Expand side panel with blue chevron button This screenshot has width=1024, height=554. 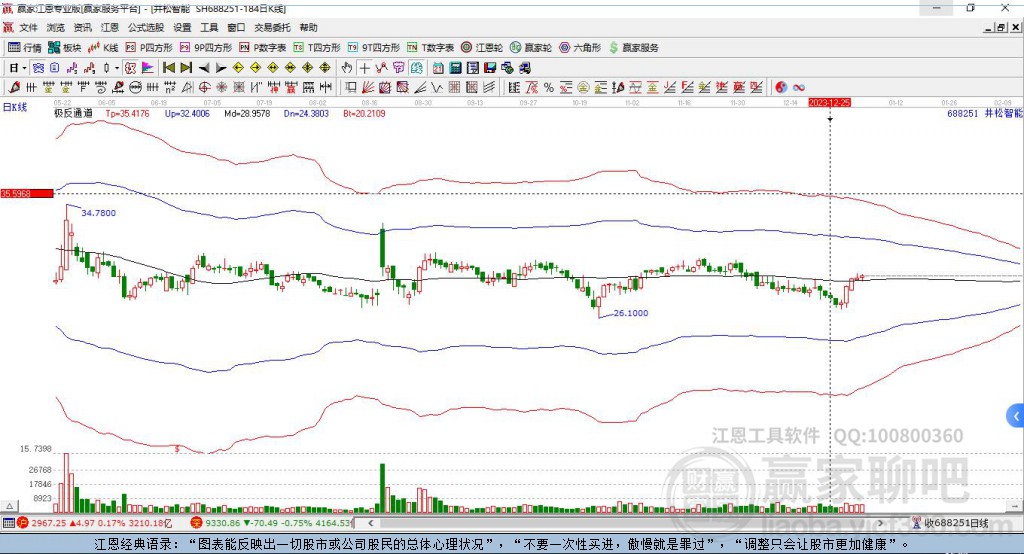1016,416
